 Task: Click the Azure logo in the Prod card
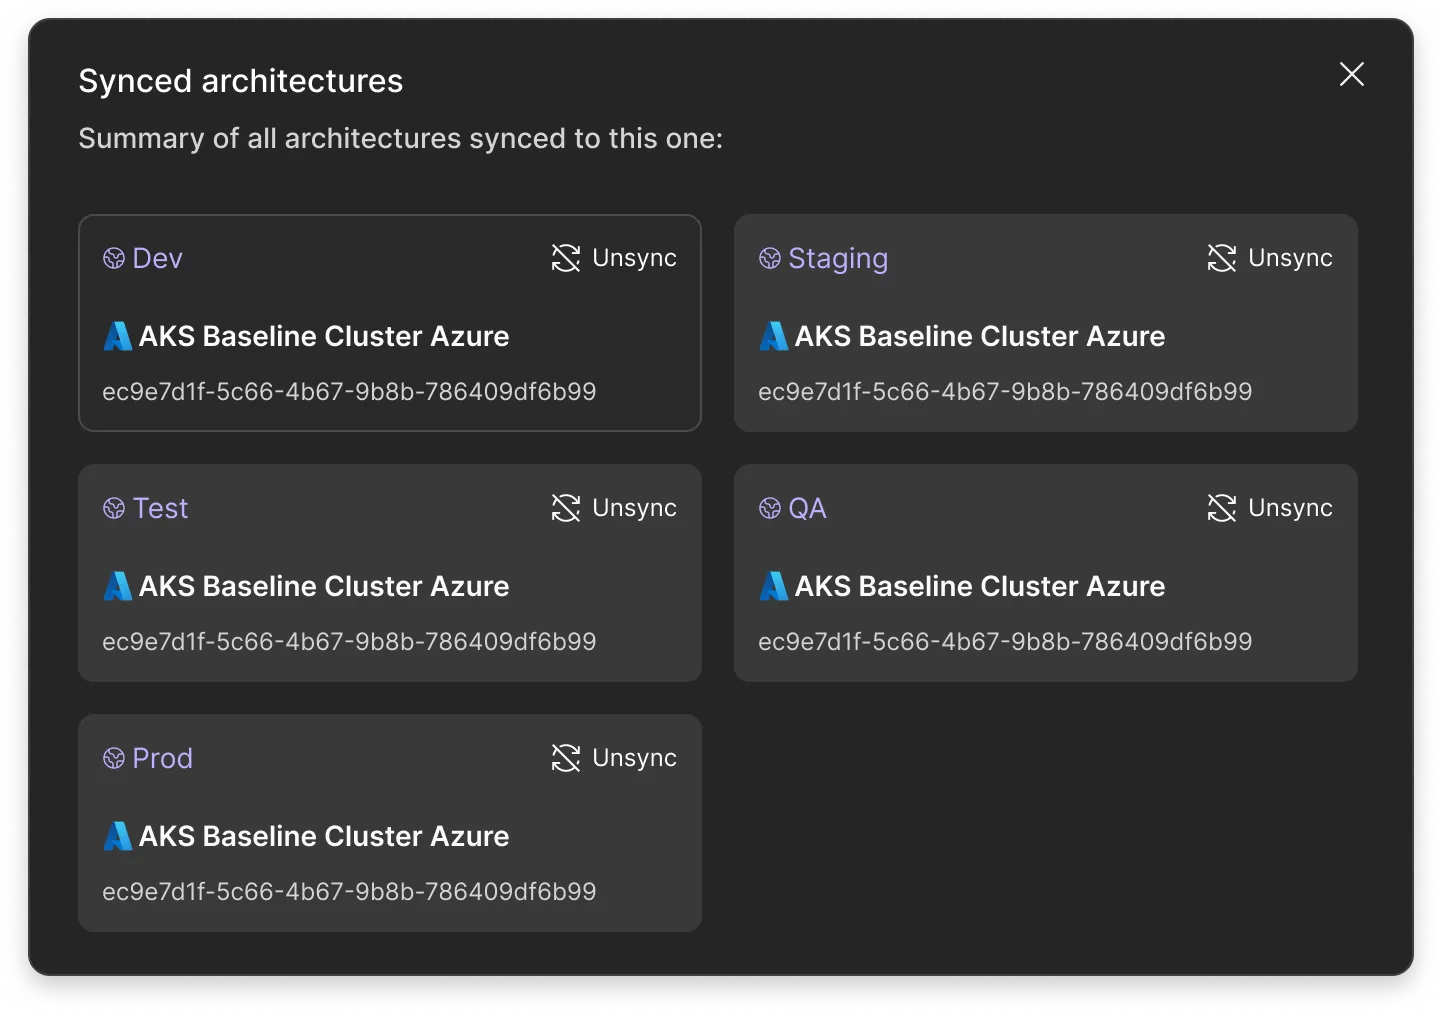pyautogui.click(x=117, y=836)
